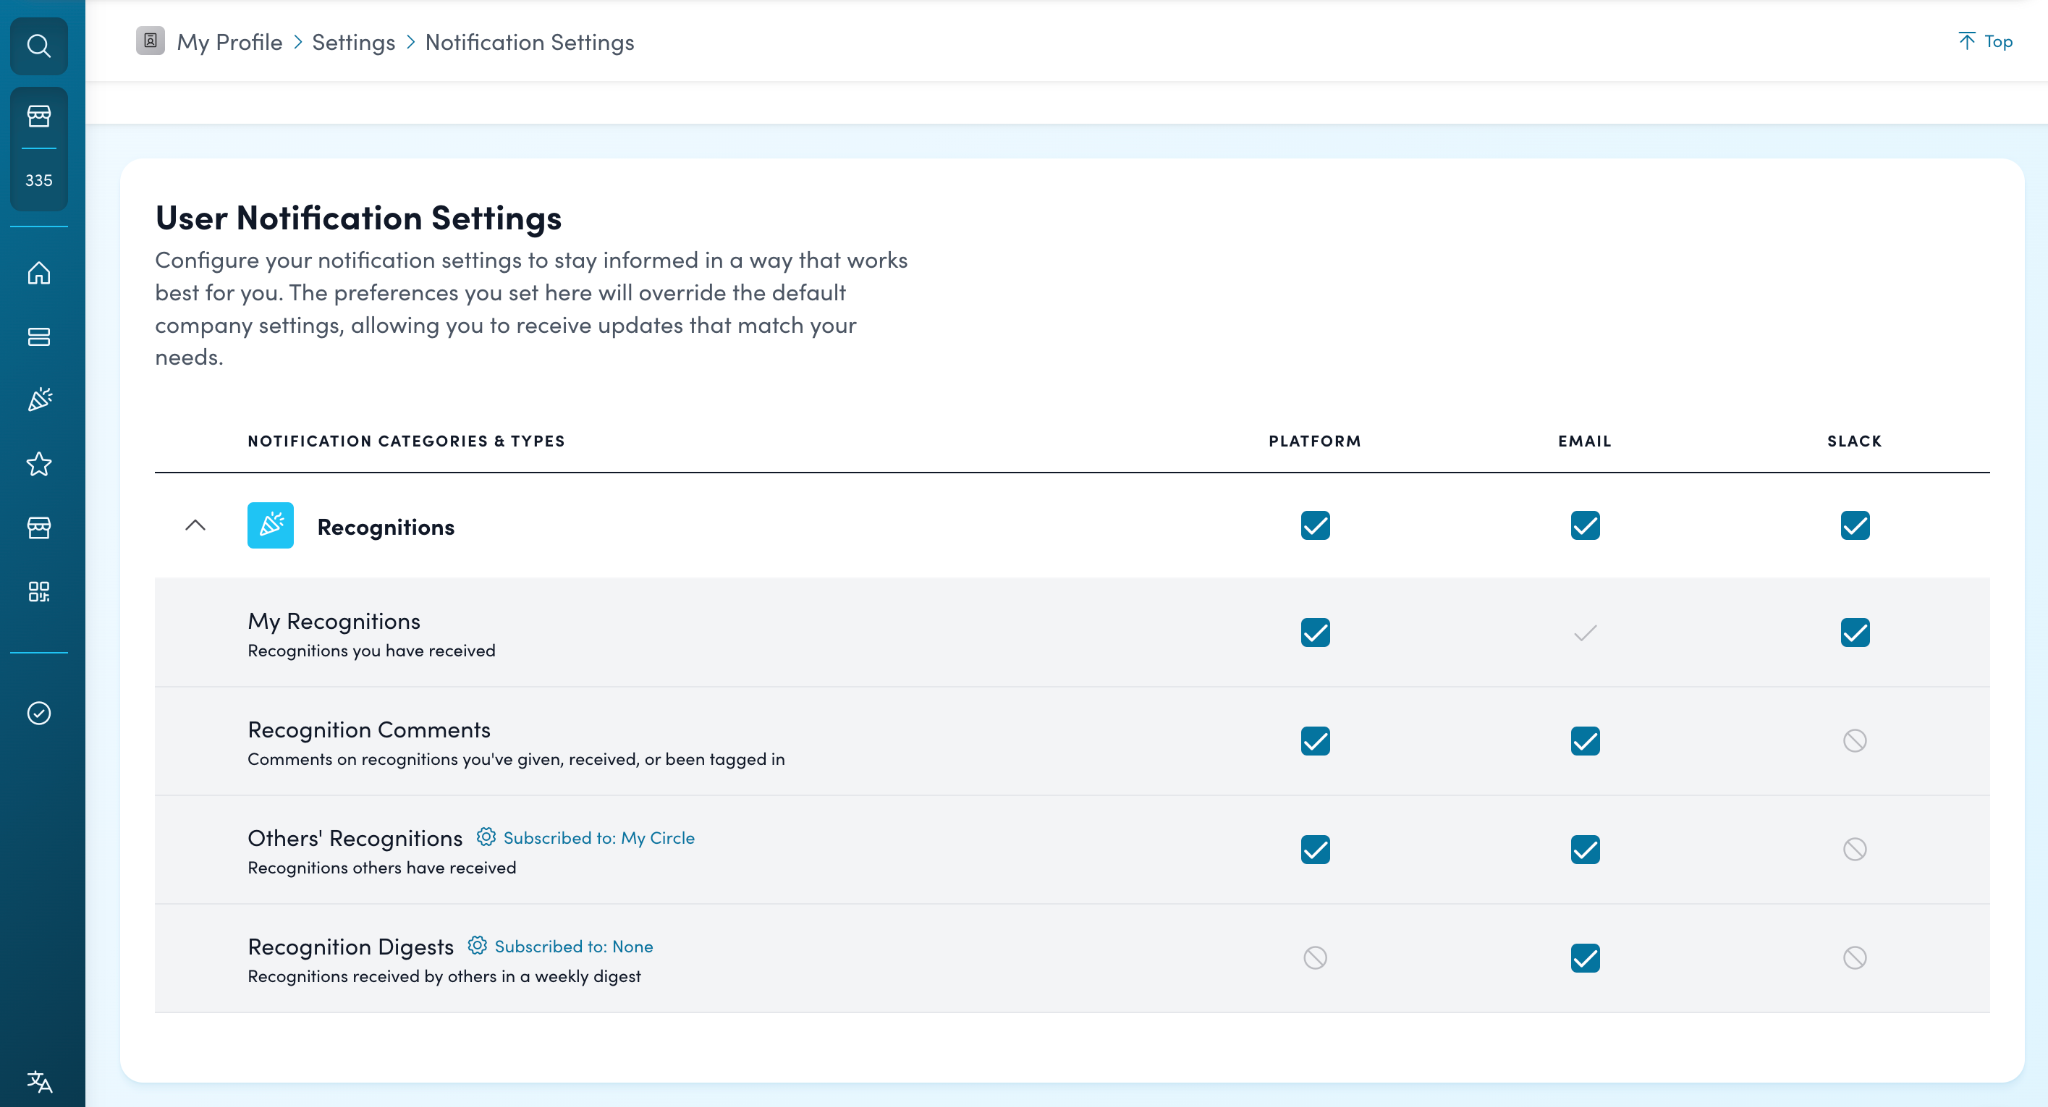This screenshot has height=1107, width=2048.
Task: Click the QR code grid sidebar icon
Action: (x=39, y=592)
